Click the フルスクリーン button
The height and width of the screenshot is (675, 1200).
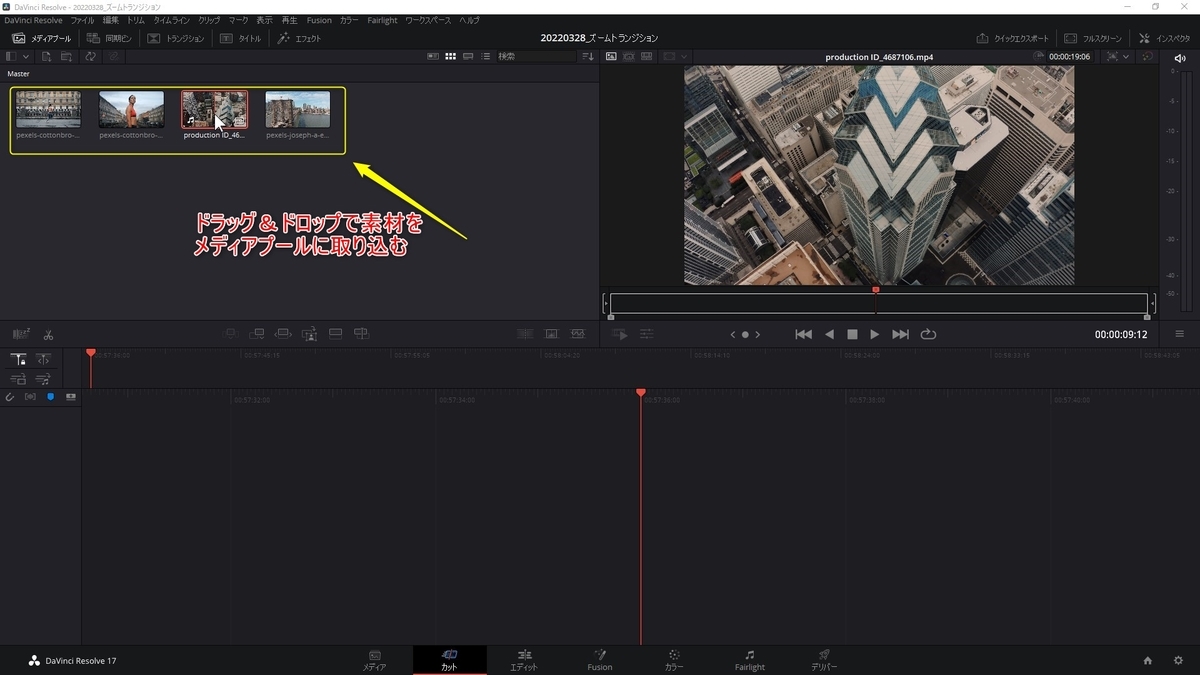point(1094,38)
